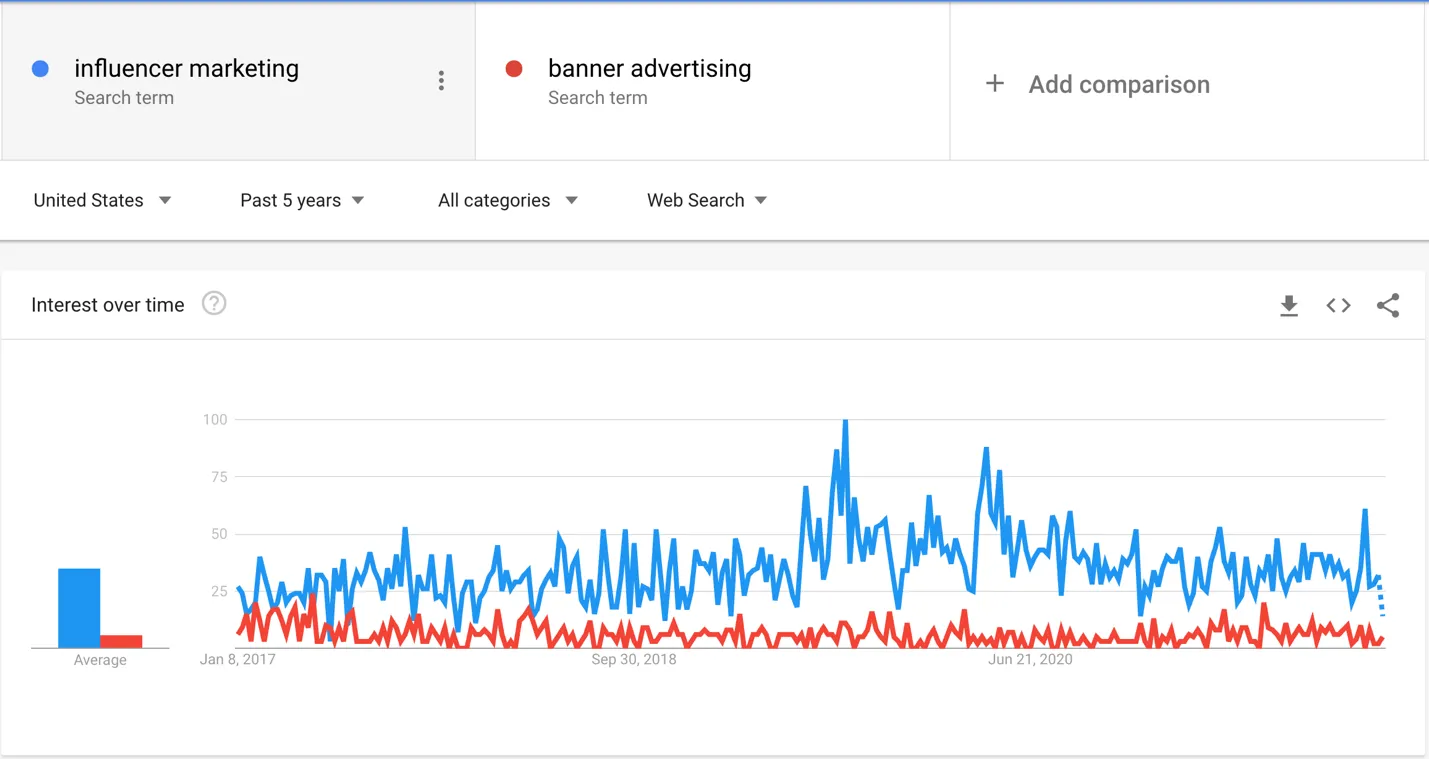Click the Add comparison button
This screenshot has height=759, width=1429.
click(x=1118, y=84)
